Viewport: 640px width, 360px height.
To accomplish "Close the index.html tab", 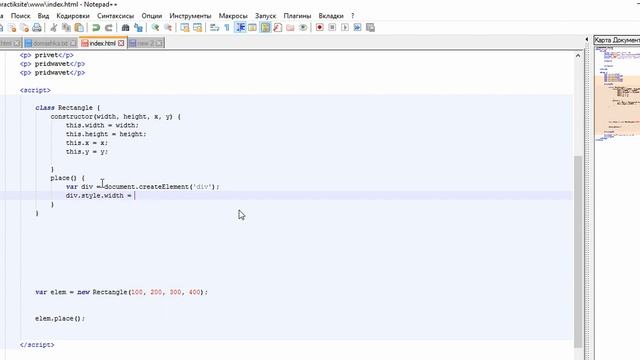I will coord(121,43).
